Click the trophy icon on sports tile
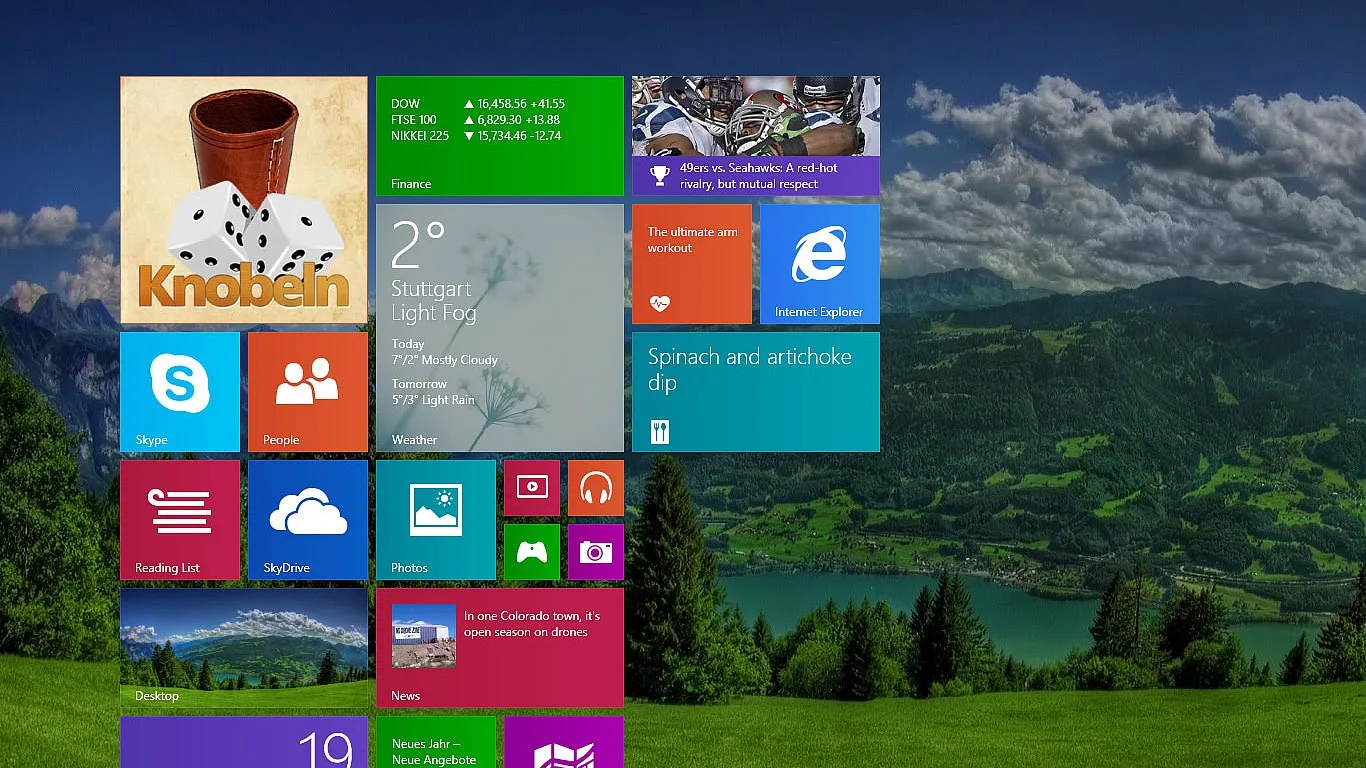Screen dimensions: 1366x768 [x=659, y=176]
